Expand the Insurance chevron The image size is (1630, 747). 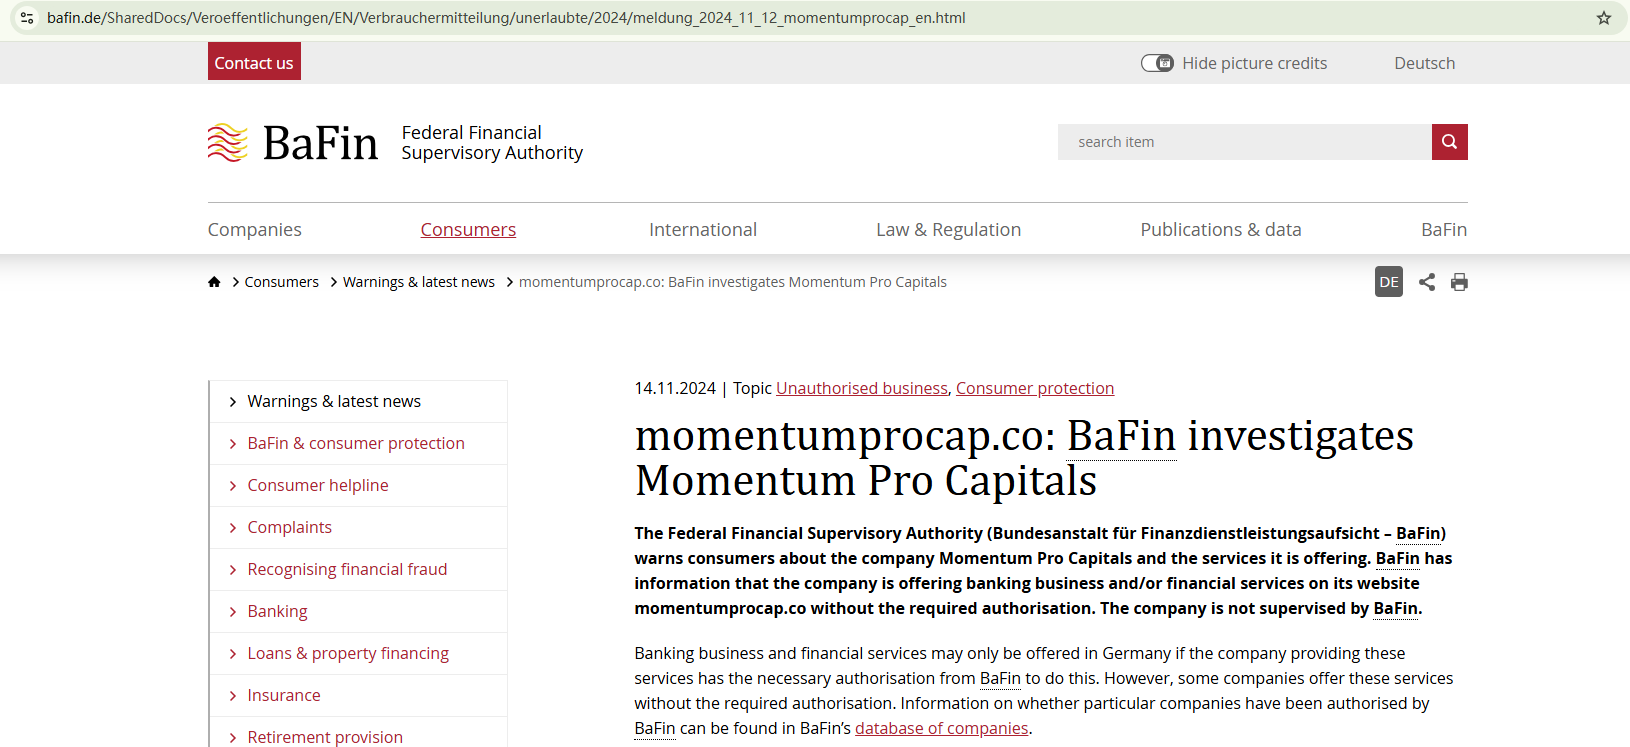(x=233, y=696)
